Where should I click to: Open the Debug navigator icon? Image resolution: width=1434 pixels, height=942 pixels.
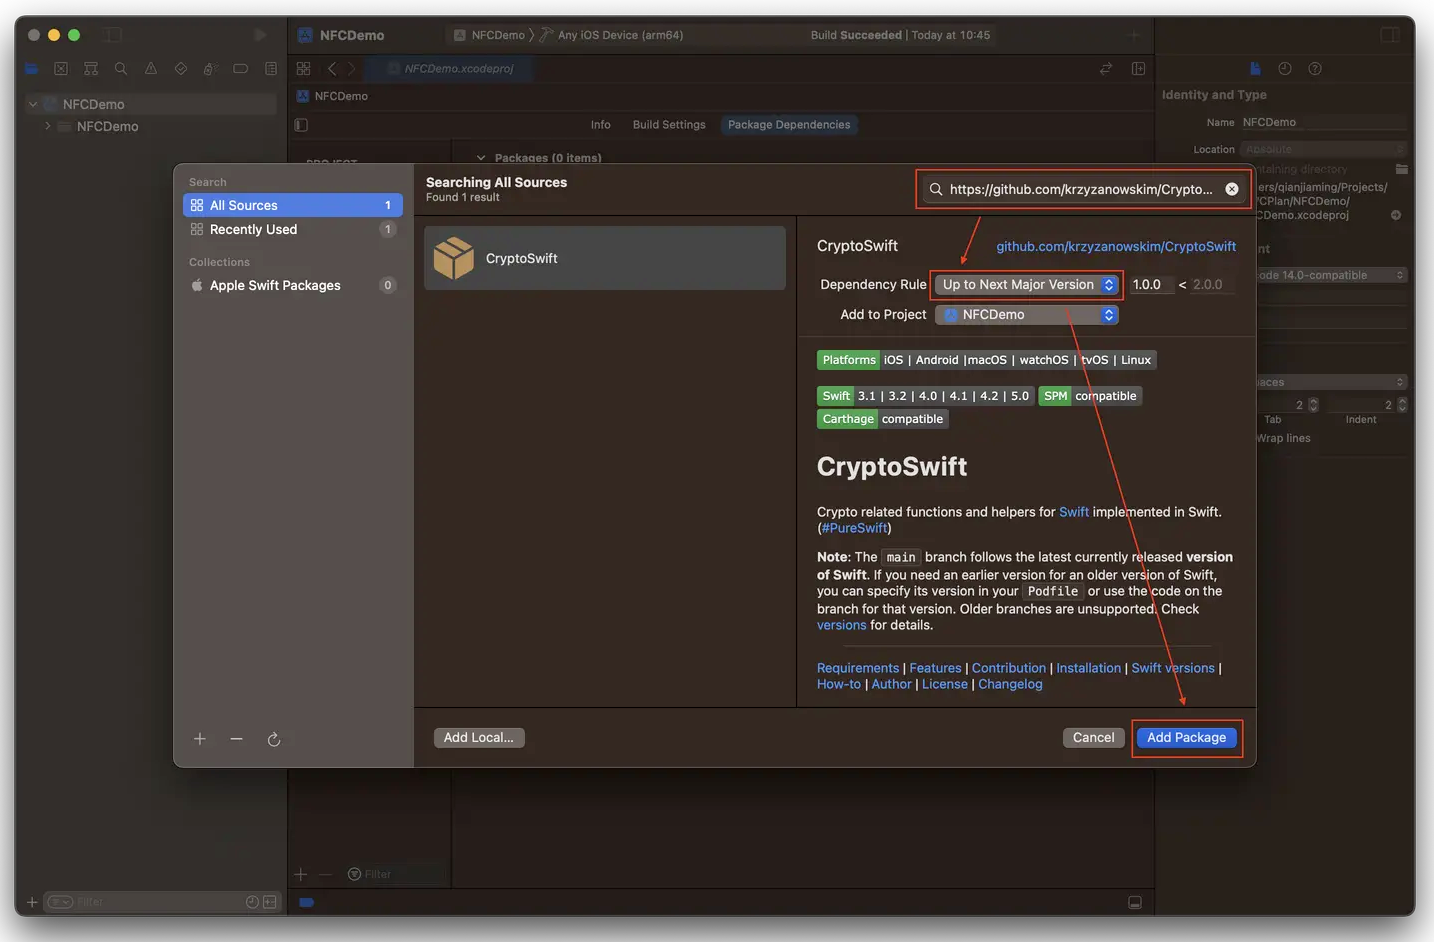210,69
